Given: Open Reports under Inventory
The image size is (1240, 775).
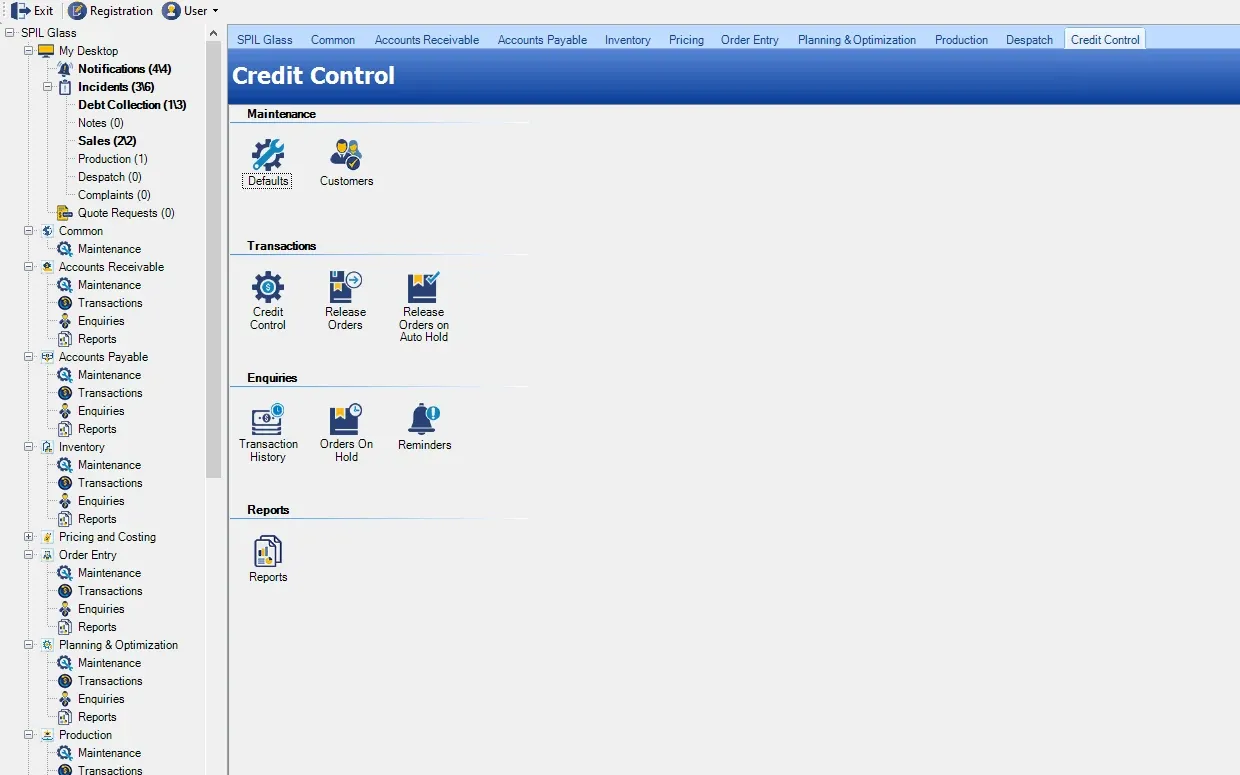Looking at the screenshot, I should 97,519.
